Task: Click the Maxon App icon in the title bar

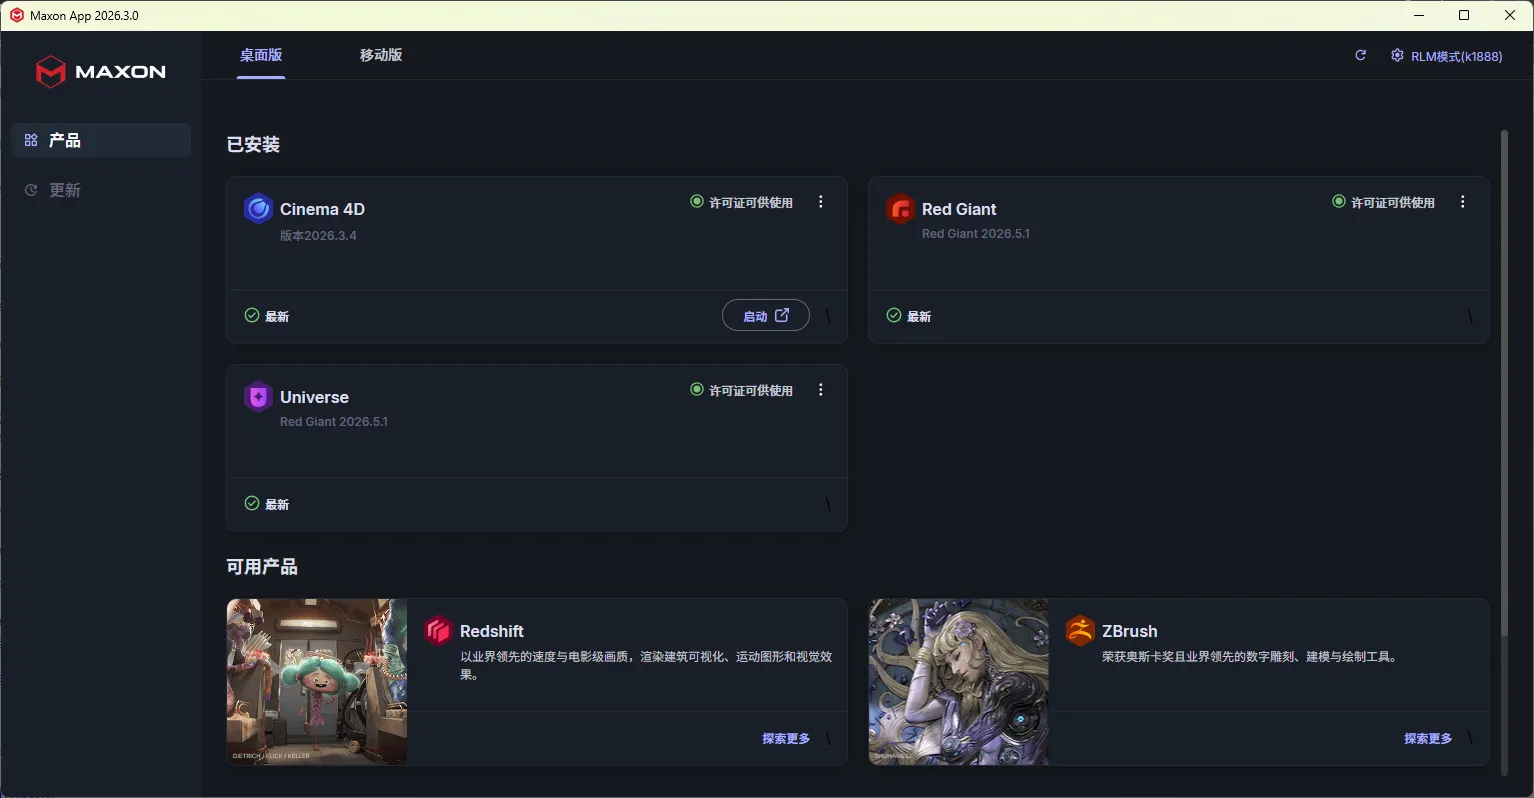Action: pyautogui.click(x=17, y=15)
